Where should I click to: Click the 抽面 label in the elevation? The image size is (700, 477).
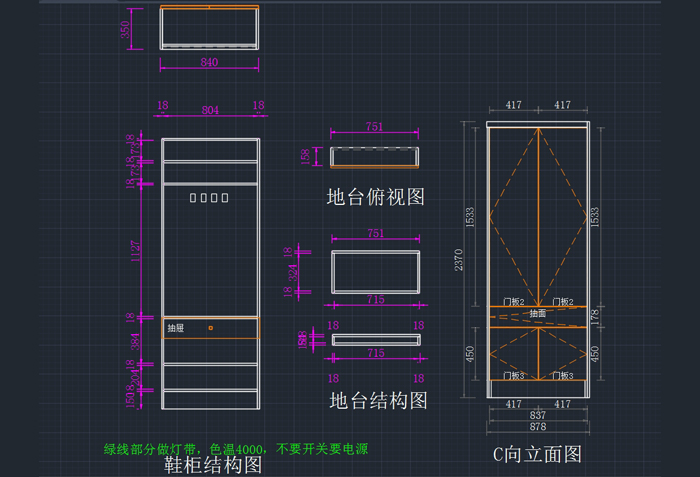coord(538,313)
